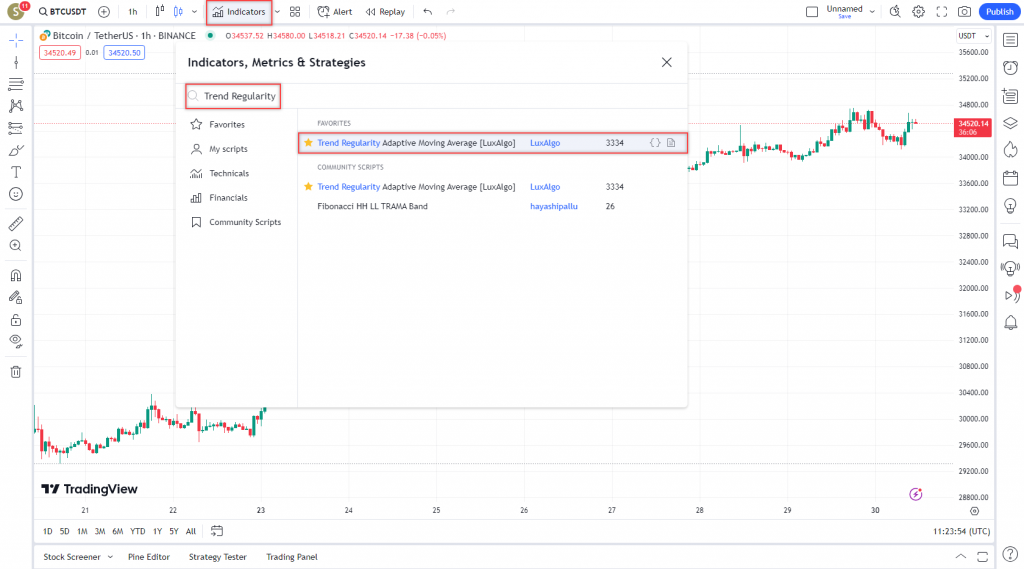Redo the last undone action
The image size is (1024, 569).
point(451,12)
